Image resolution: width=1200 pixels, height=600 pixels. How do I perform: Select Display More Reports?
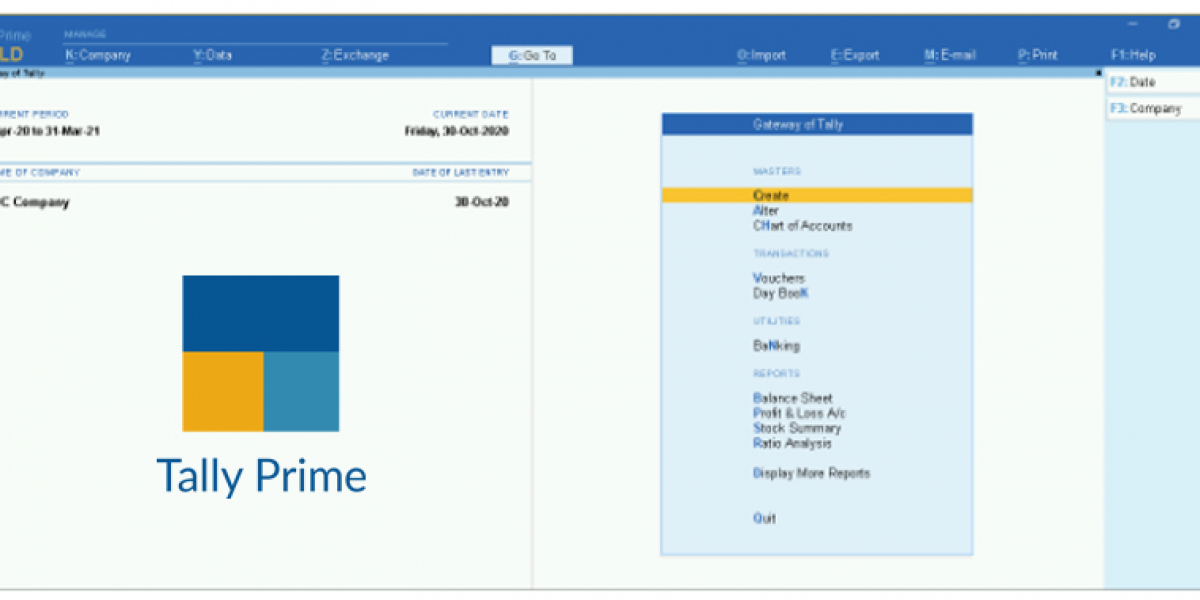pyautogui.click(x=812, y=473)
